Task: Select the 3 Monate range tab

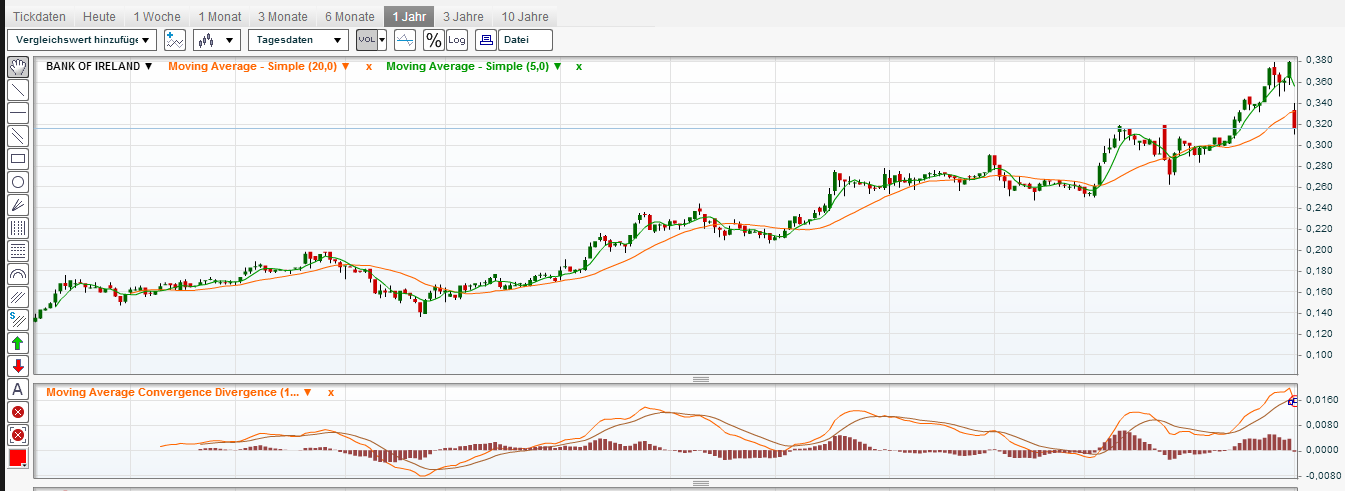Action: (283, 17)
